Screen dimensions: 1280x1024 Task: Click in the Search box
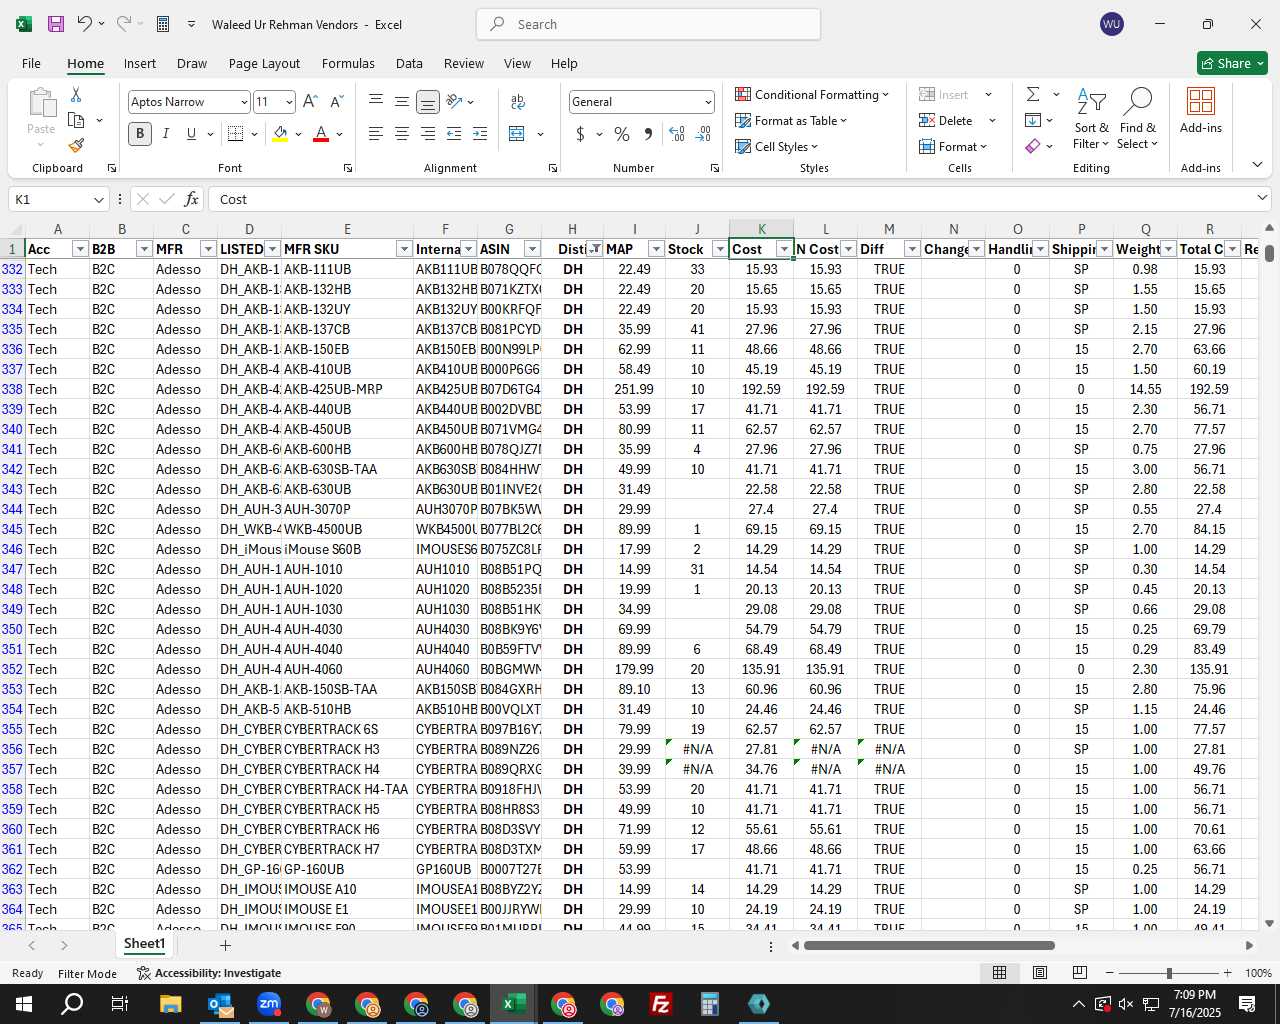[648, 24]
